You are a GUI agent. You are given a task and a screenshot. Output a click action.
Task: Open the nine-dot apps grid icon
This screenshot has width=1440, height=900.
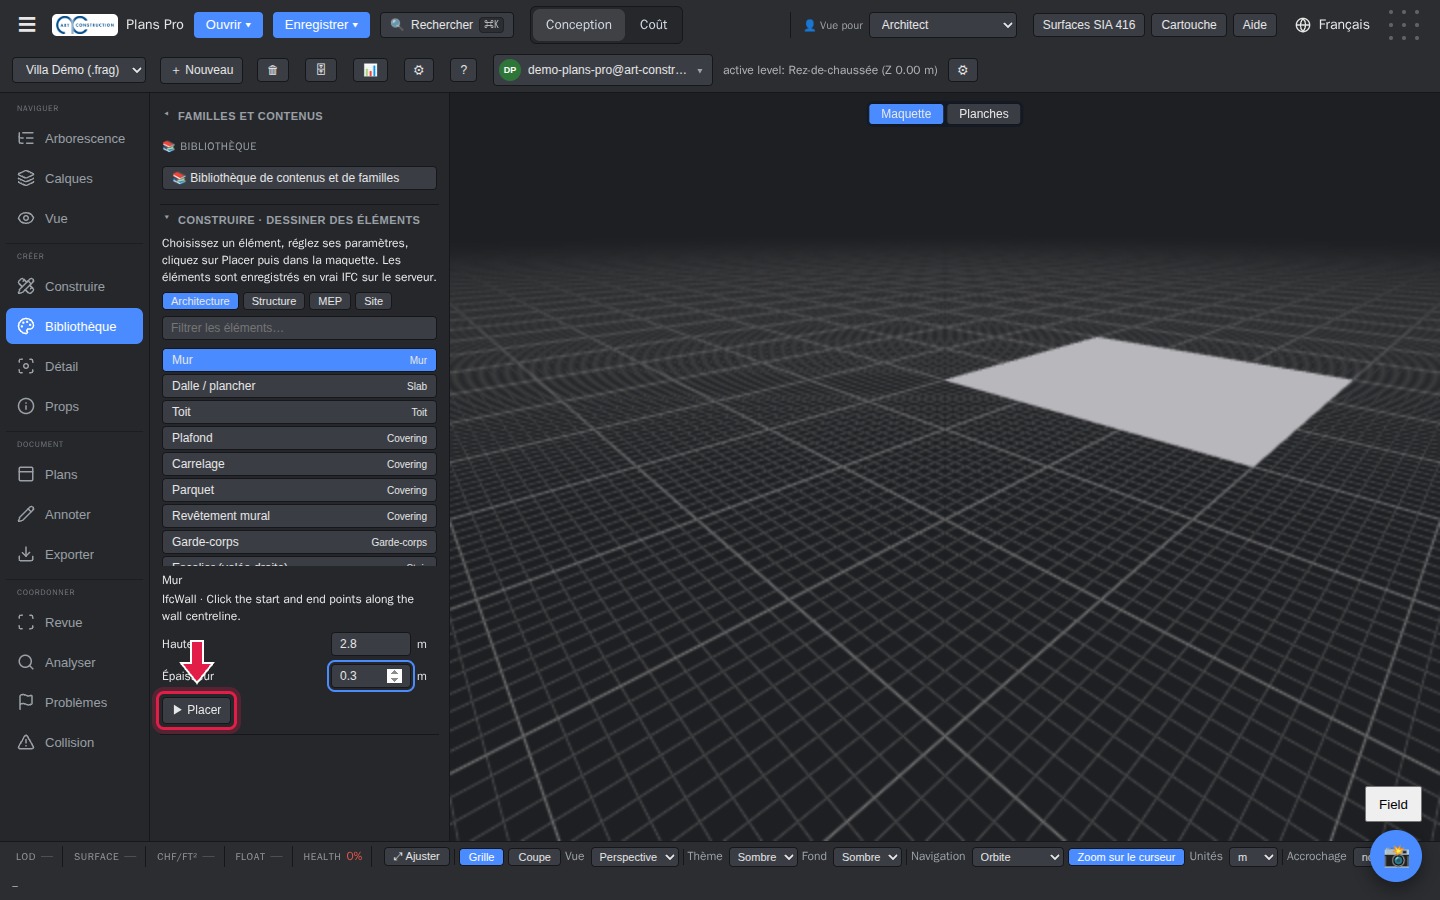click(1404, 25)
